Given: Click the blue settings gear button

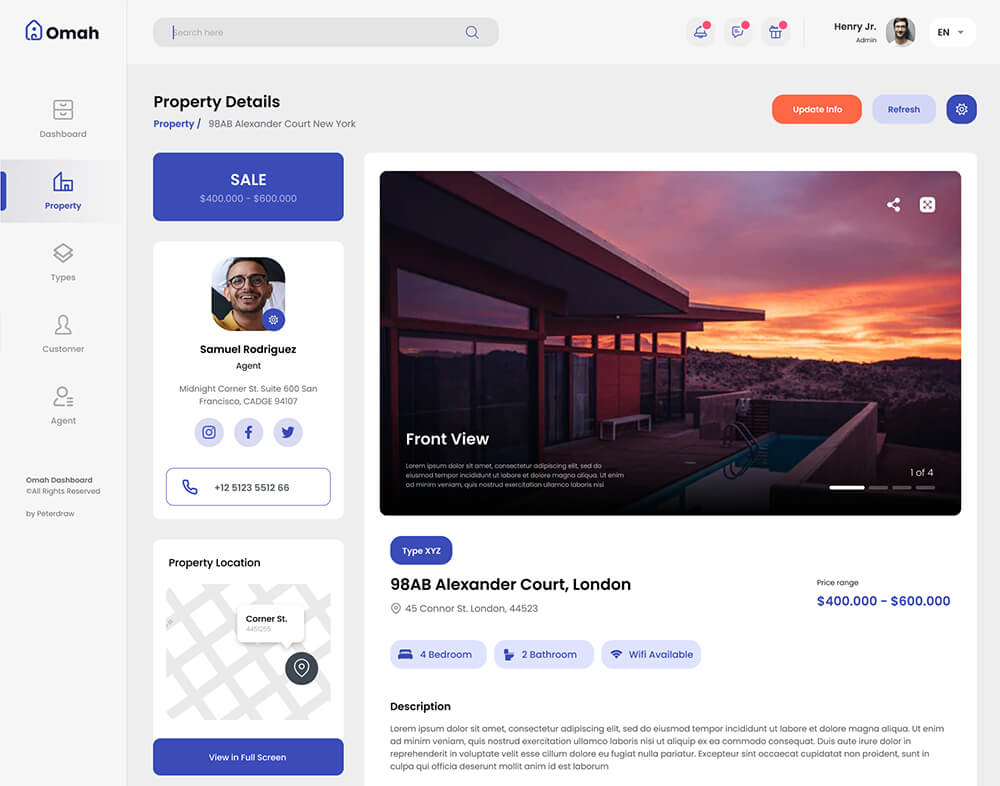Looking at the screenshot, I should pos(961,109).
